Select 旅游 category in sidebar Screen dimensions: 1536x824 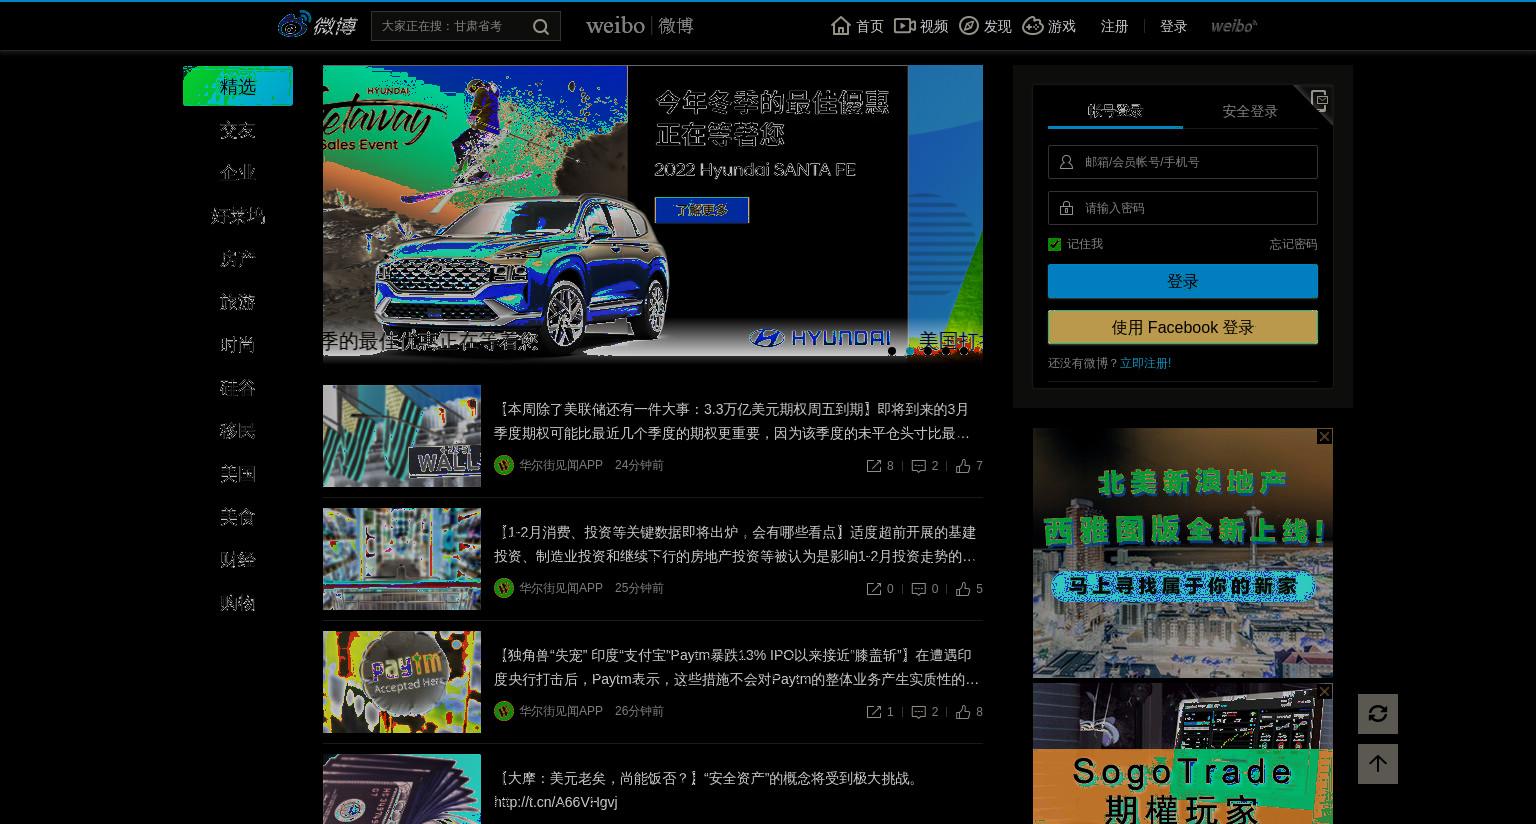[238, 302]
